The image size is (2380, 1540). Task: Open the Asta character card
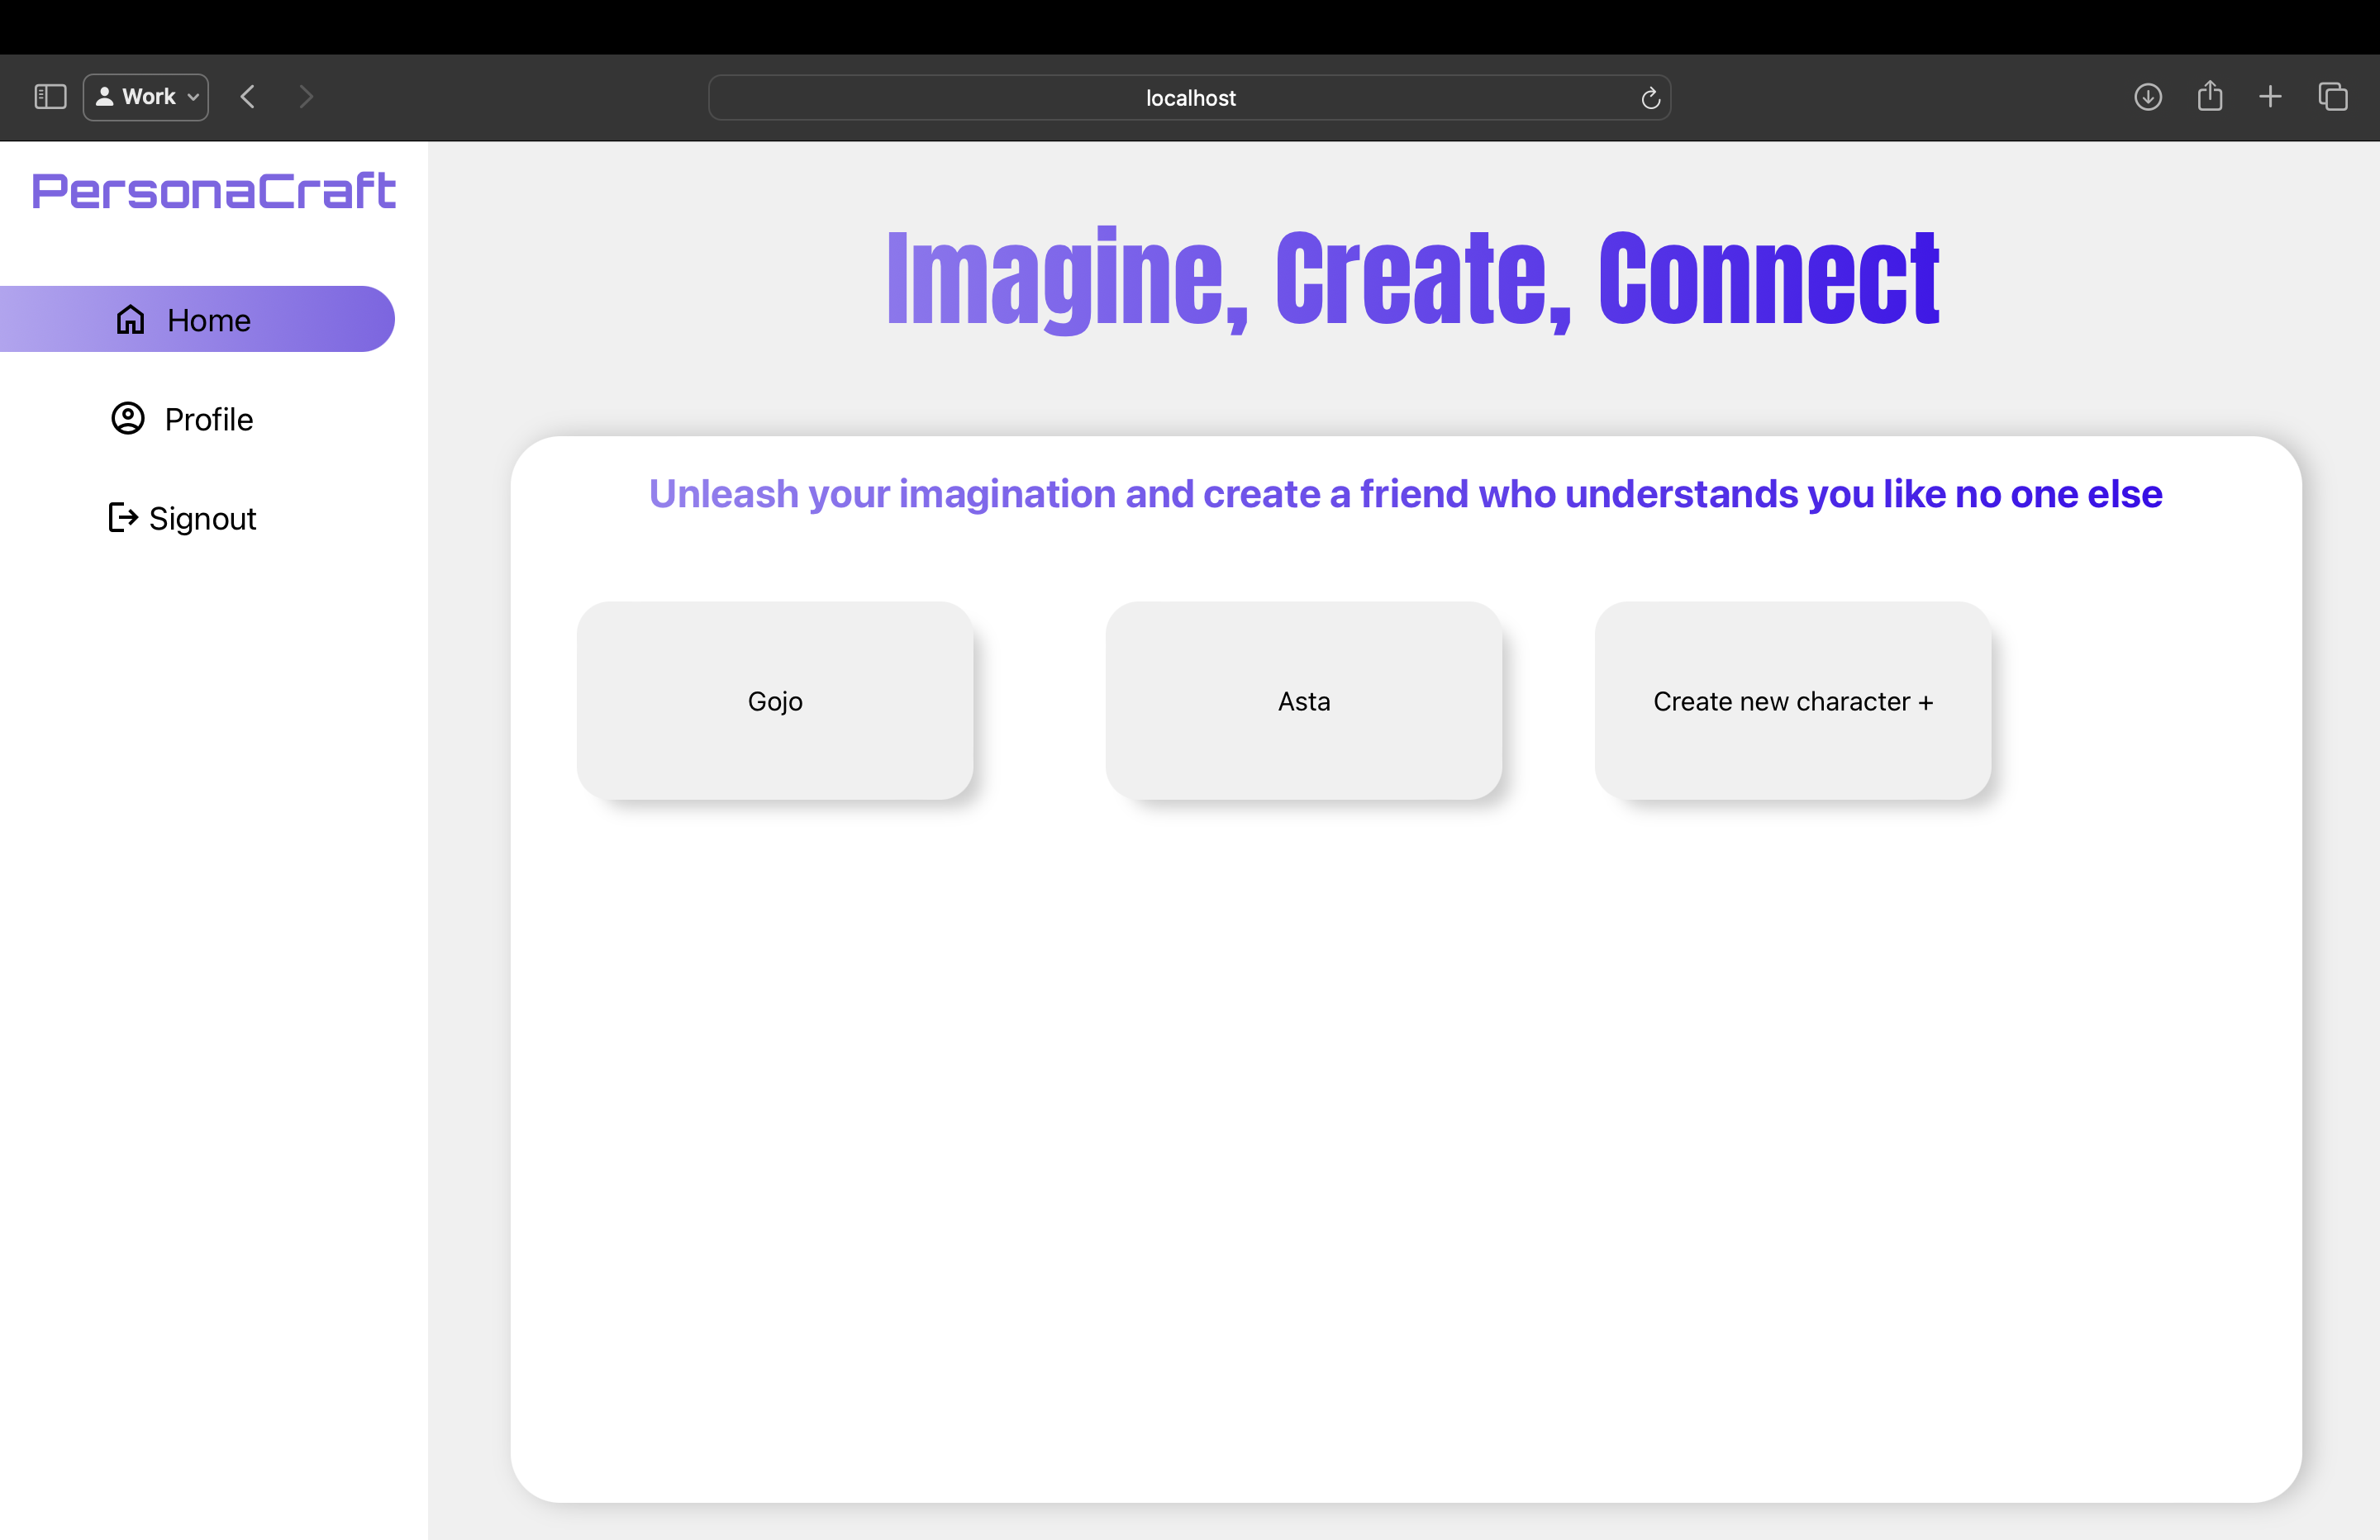1303,700
